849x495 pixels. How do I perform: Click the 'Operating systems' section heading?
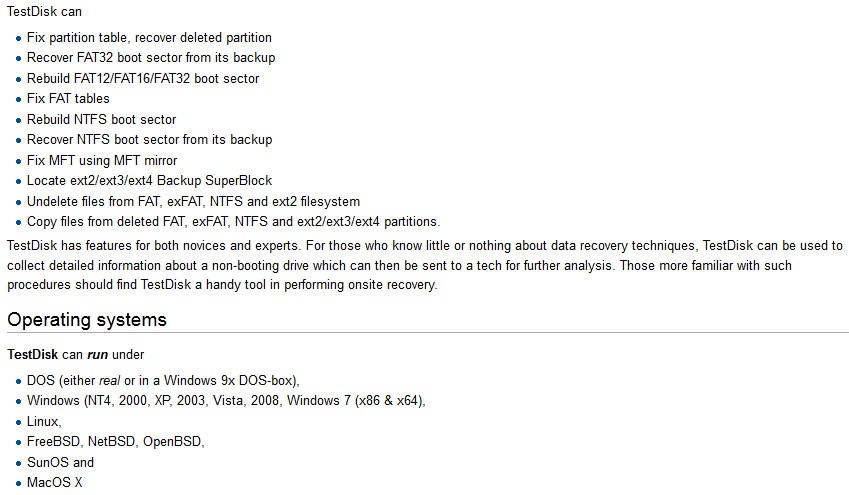click(87, 320)
